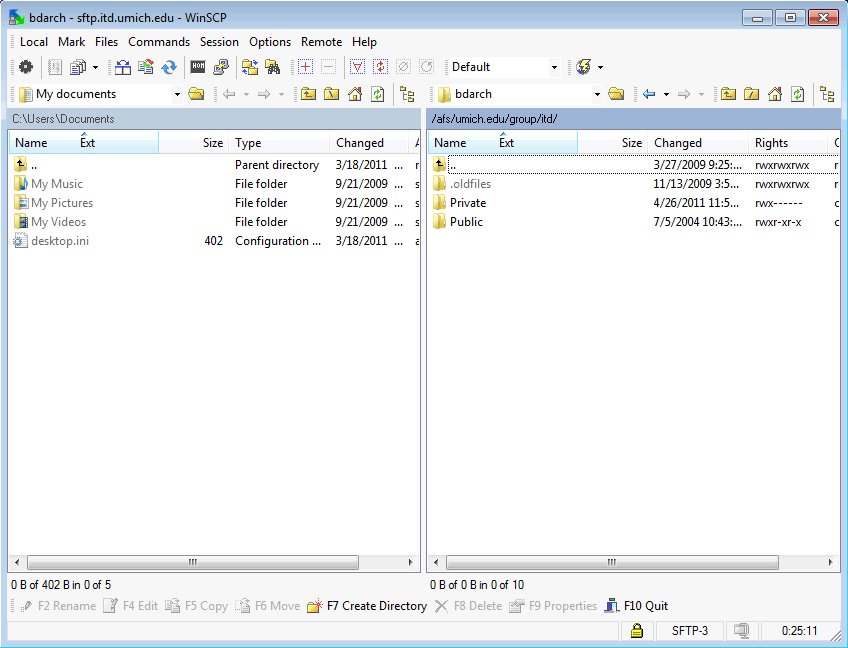Viewport: 848px width, 648px height.
Task: Click the Compare Directories toolbar icon
Action: [x=123, y=67]
